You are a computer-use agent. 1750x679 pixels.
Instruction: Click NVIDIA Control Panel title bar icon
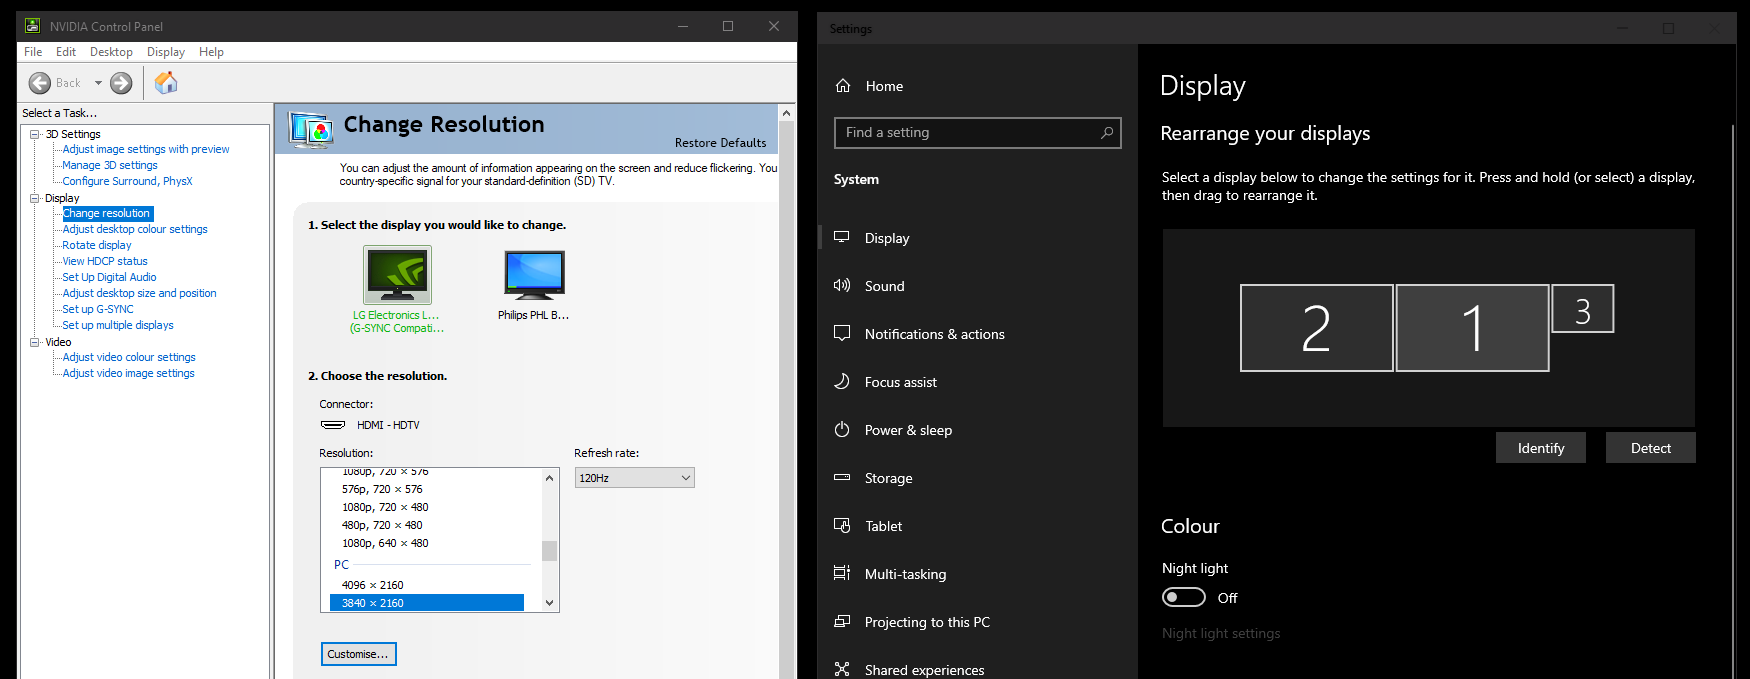[x=33, y=26]
